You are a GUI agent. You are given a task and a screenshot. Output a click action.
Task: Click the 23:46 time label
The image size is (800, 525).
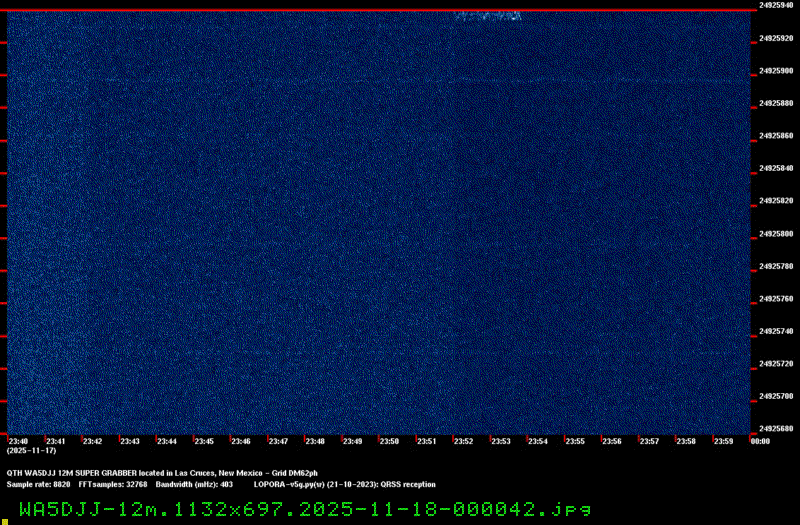click(241, 441)
